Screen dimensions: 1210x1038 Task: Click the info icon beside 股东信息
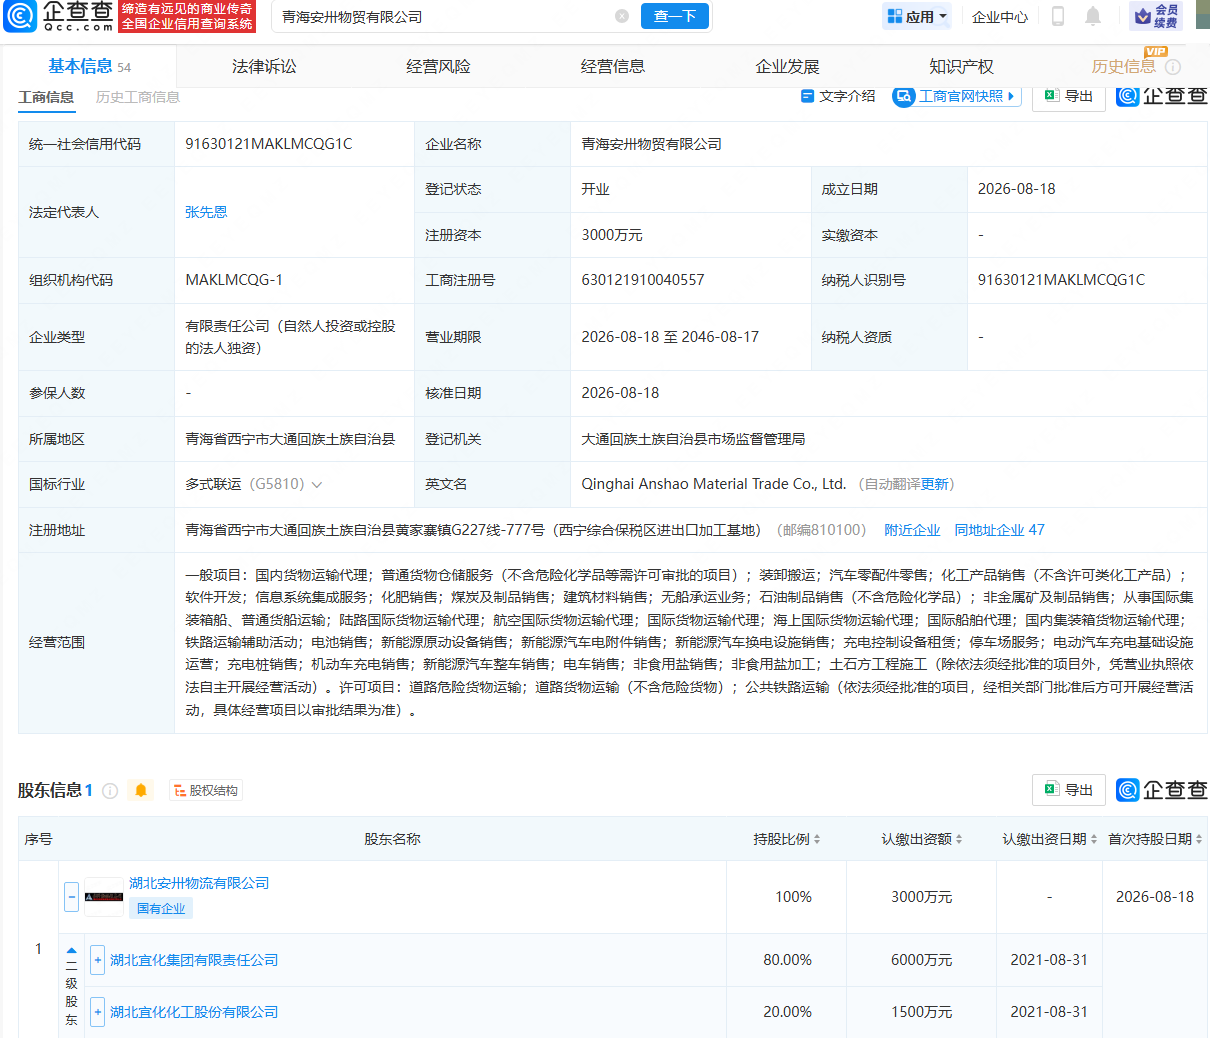click(x=110, y=791)
